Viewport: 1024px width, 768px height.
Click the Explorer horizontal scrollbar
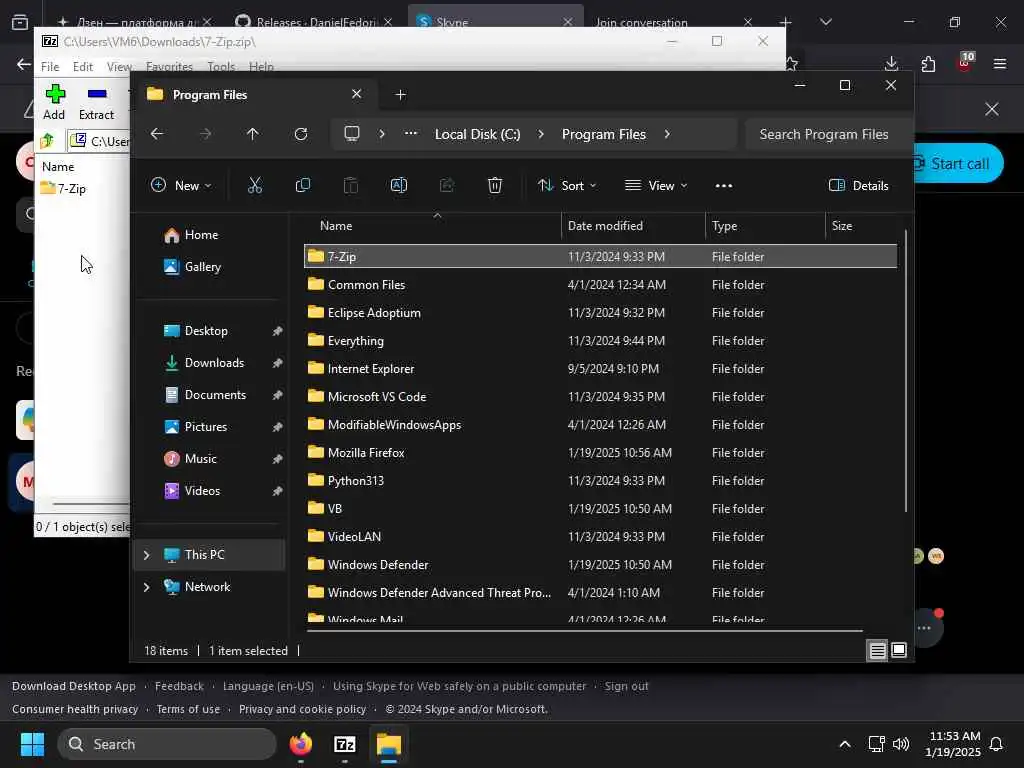tap(584, 631)
